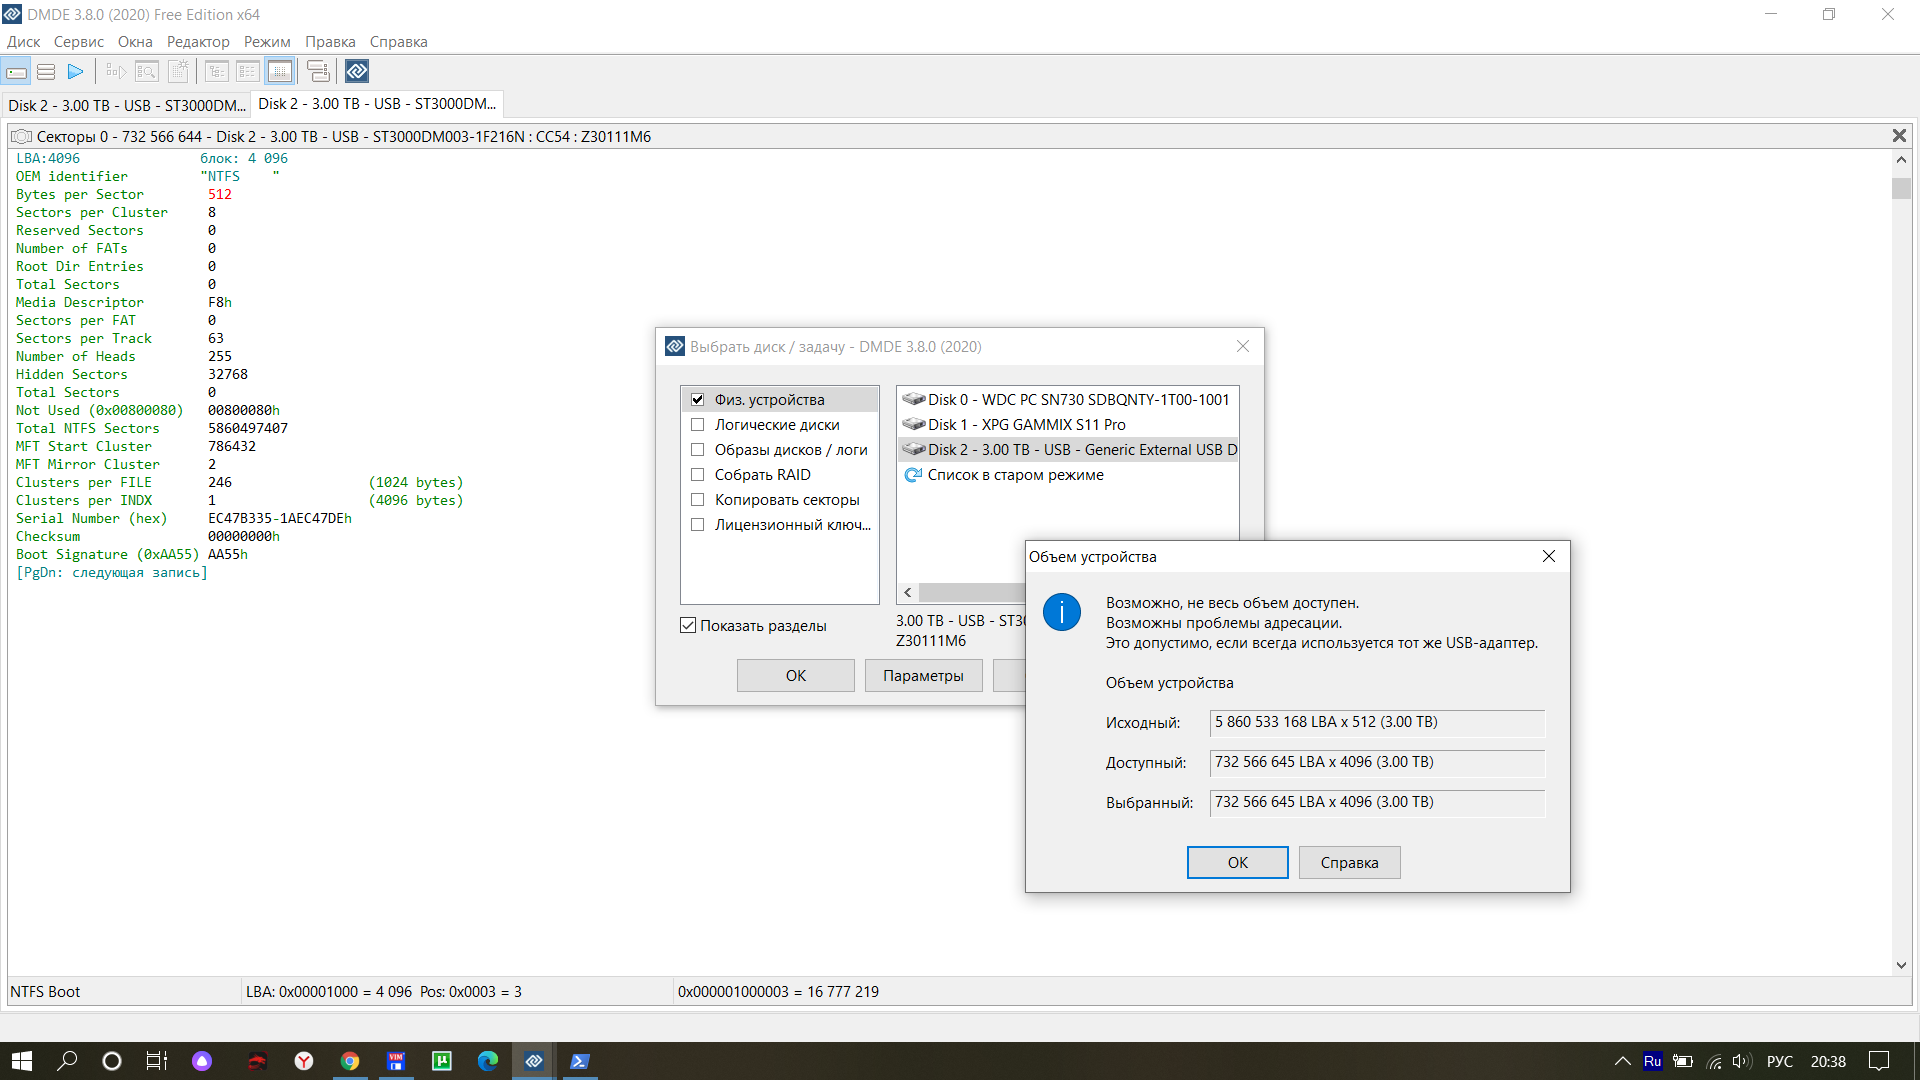
Task: Select Disk 1 XPG GAMMIX S11 Pro
Action: 1026,425
